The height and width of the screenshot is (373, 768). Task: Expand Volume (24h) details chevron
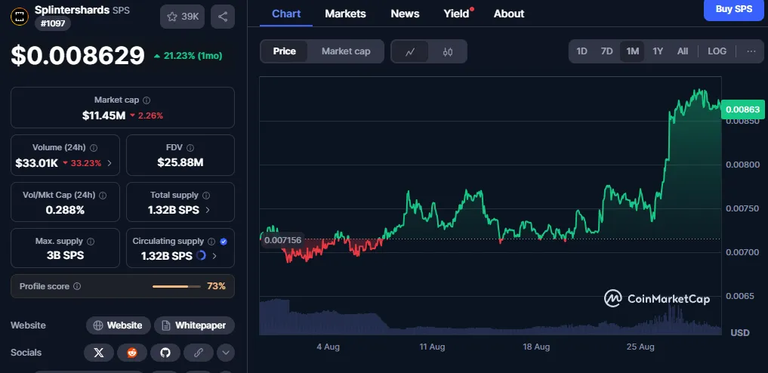109,163
